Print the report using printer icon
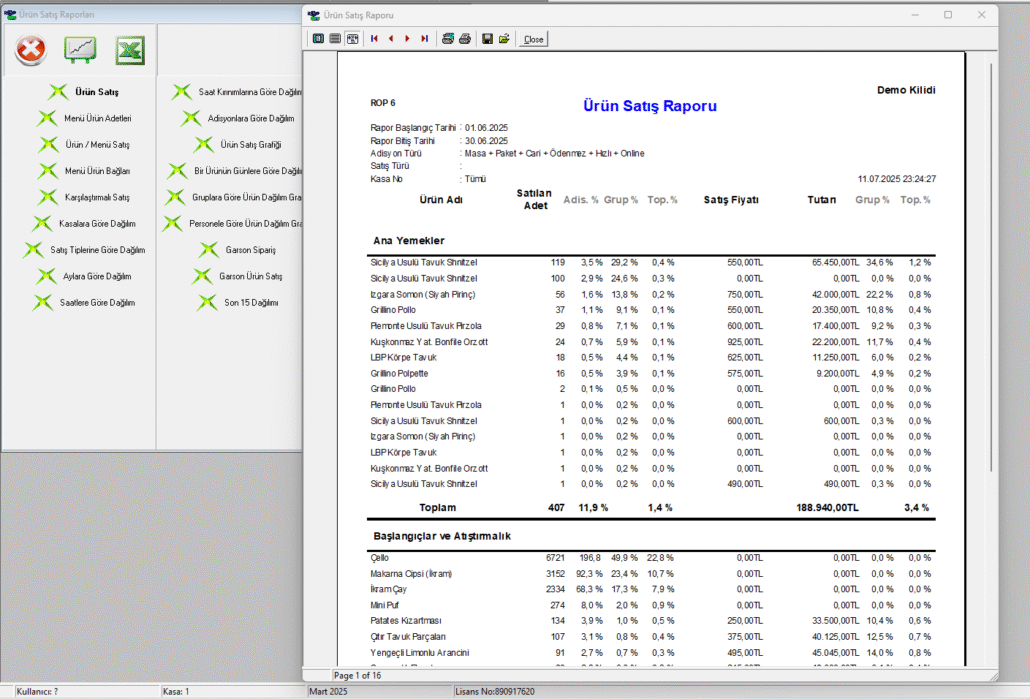This screenshot has height=699, width=1030. coord(465,39)
